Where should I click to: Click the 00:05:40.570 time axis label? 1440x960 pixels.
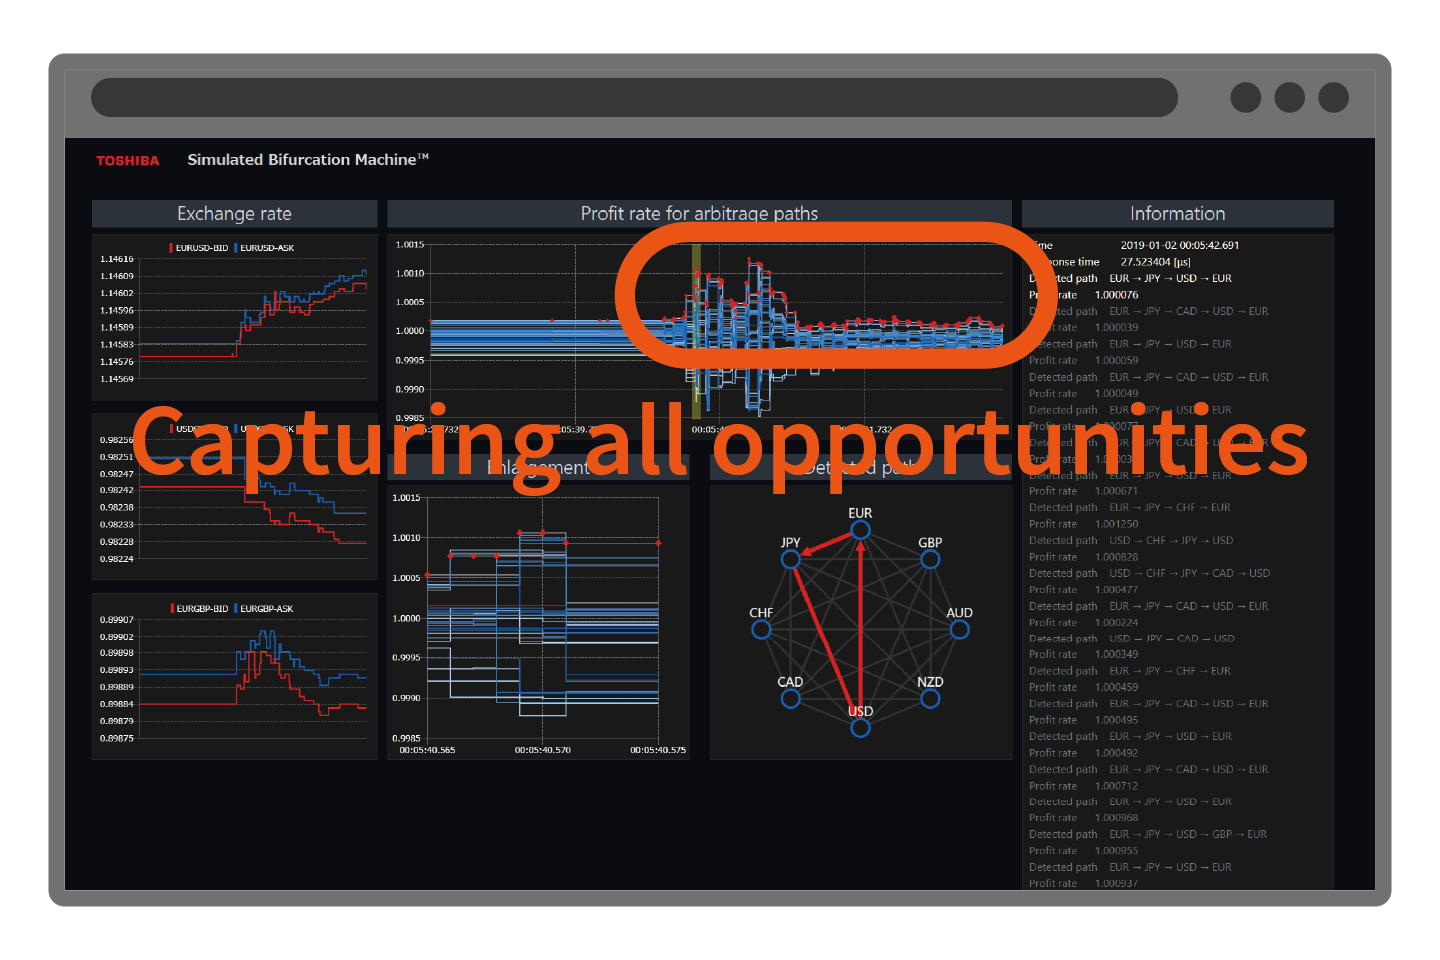[543, 750]
